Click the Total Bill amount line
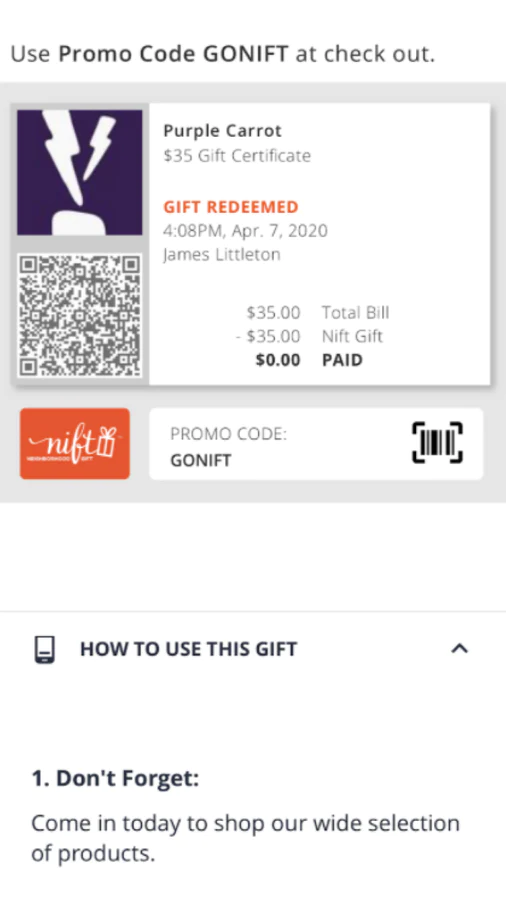 point(317,313)
